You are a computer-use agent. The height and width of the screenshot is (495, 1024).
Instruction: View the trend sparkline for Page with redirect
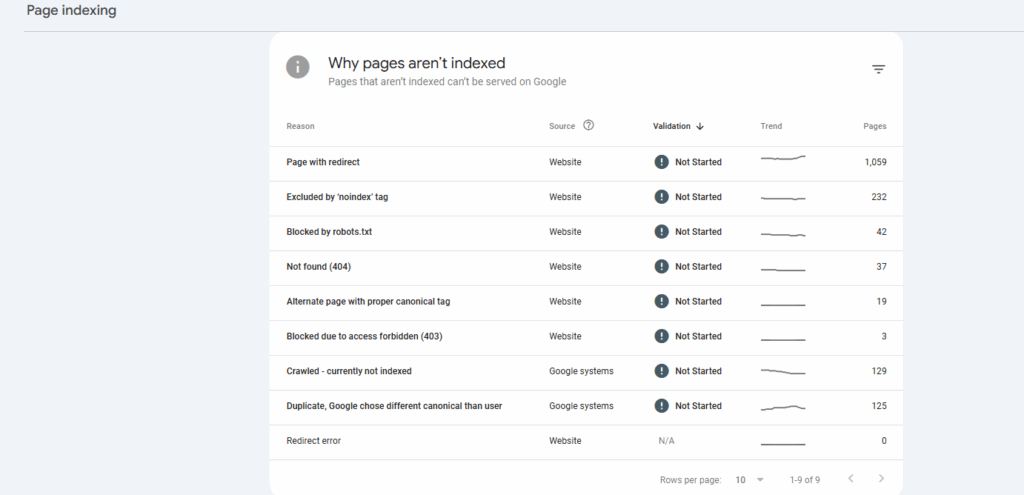tap(783, 159)
